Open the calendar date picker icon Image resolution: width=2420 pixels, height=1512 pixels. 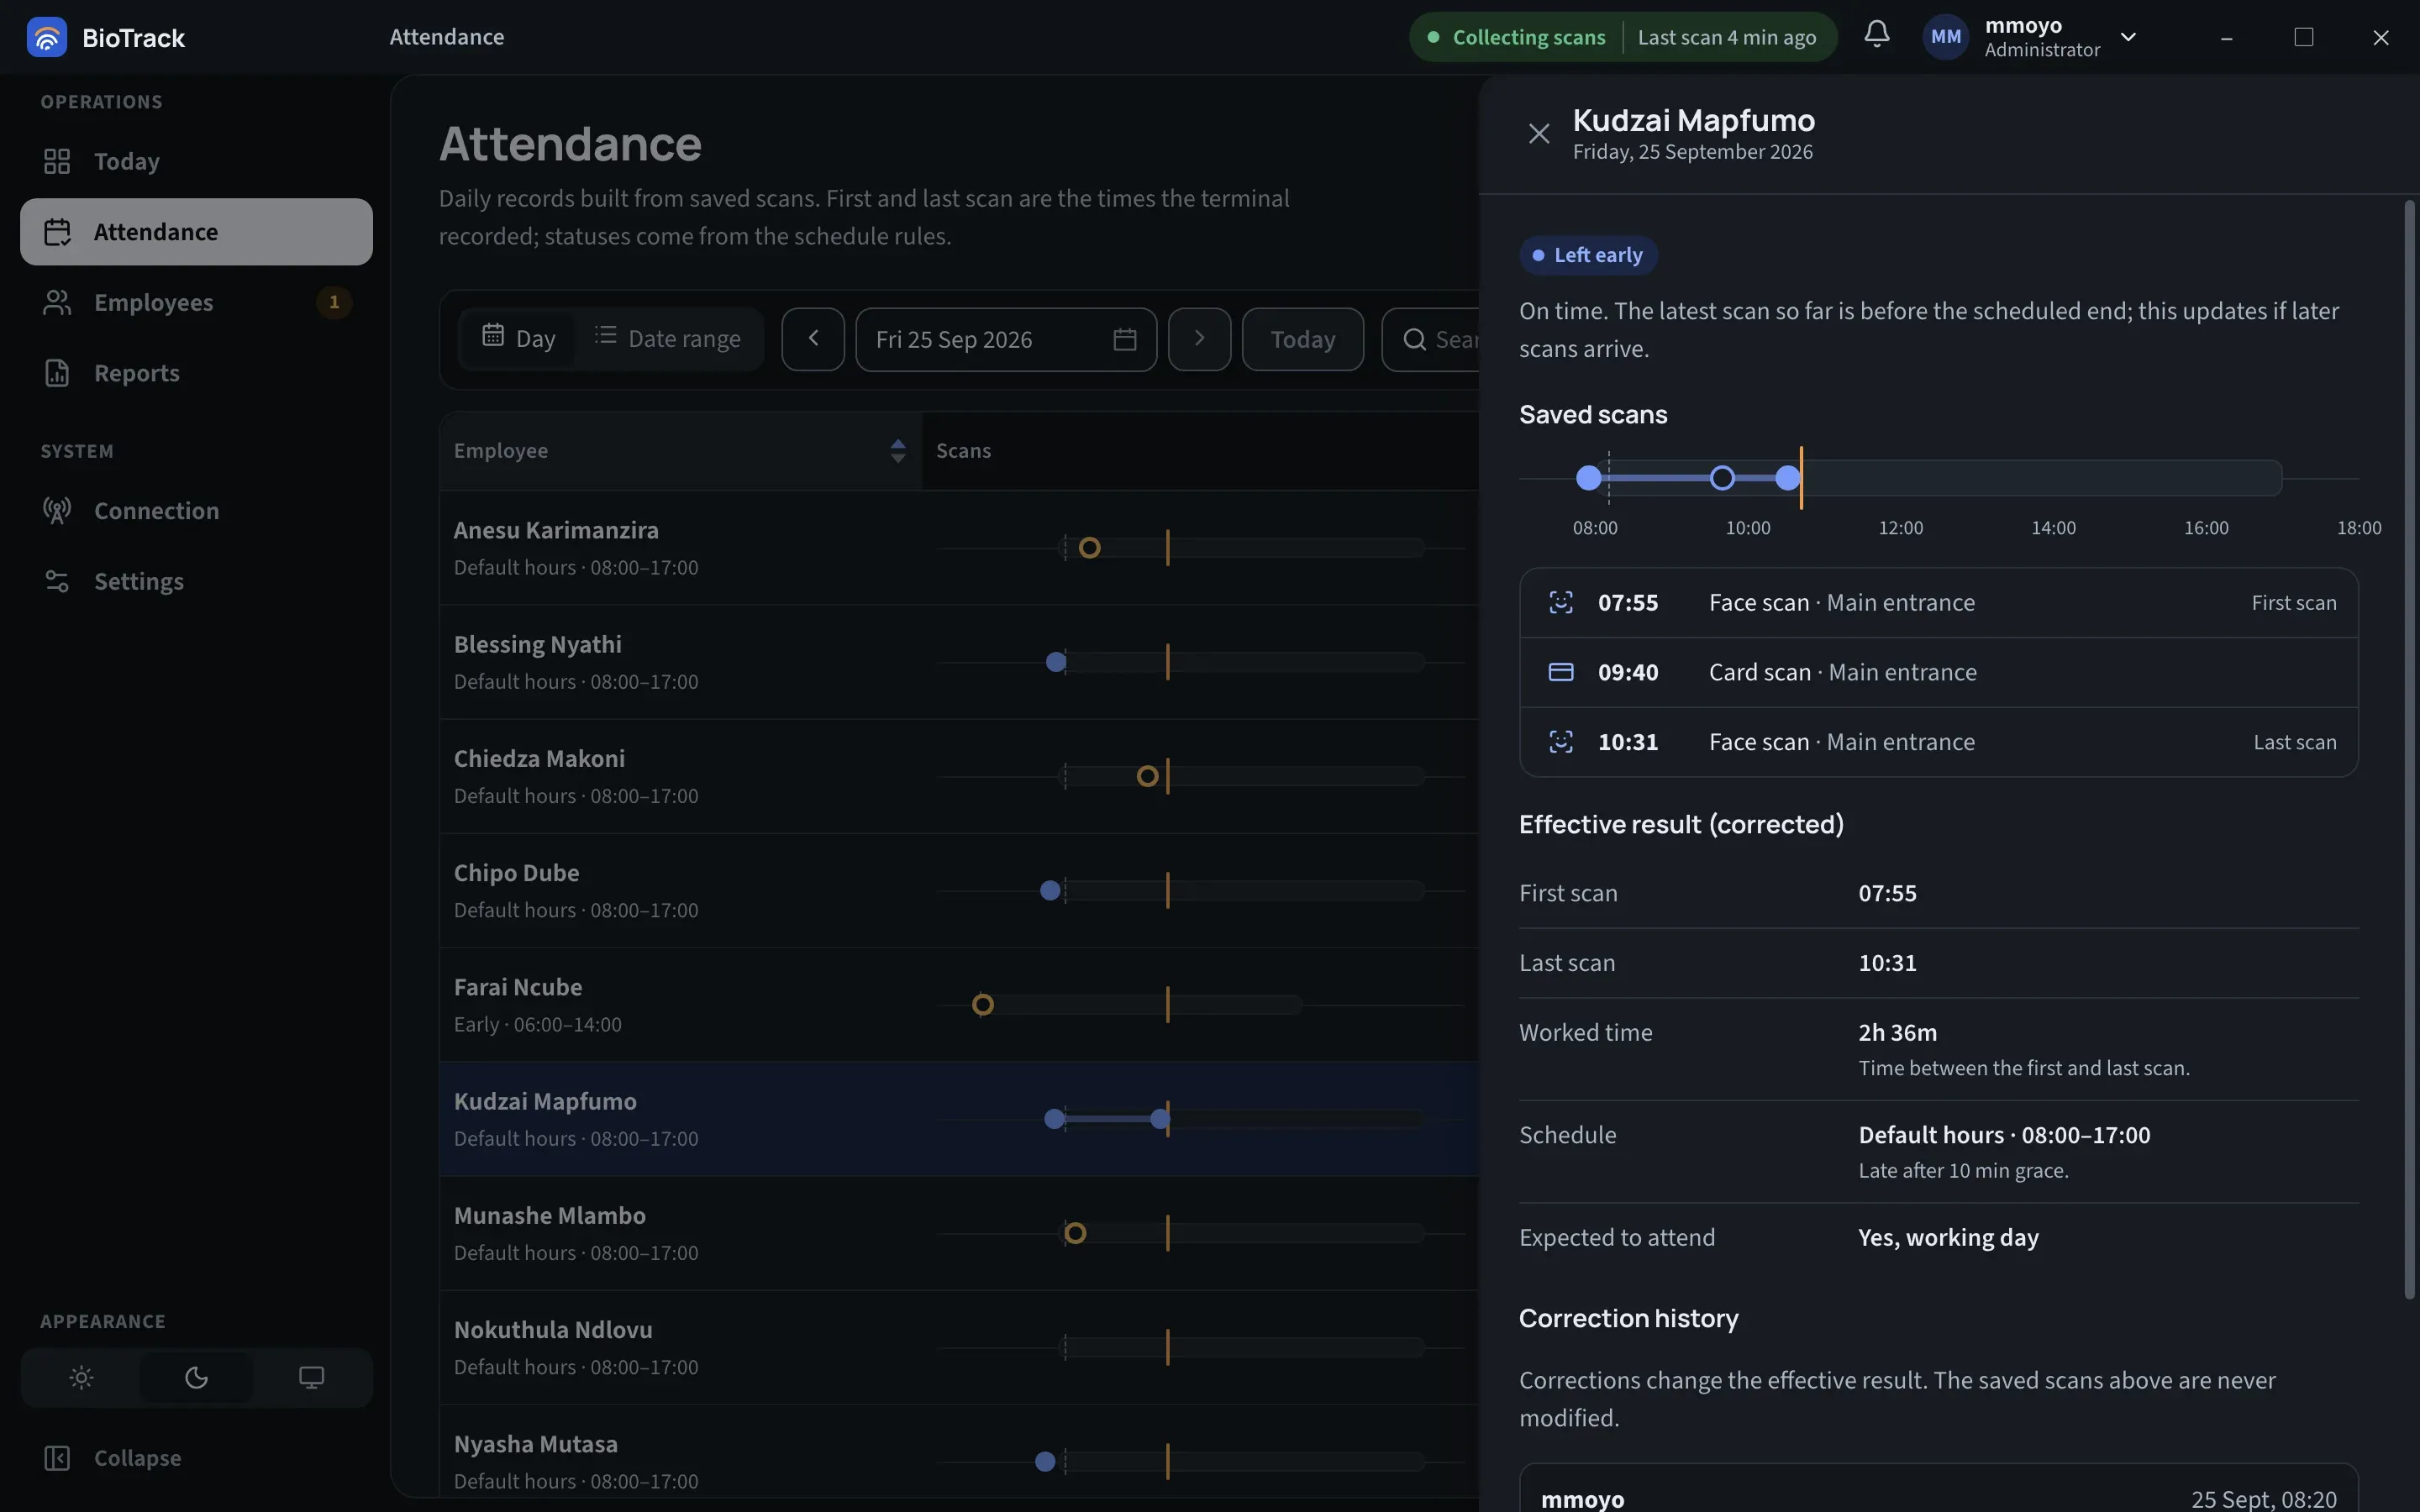[1124, 339]
